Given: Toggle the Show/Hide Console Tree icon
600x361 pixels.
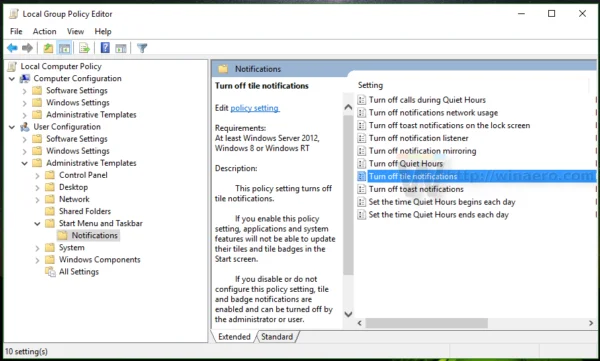Looking at the screenshot, I should [64, 48].
